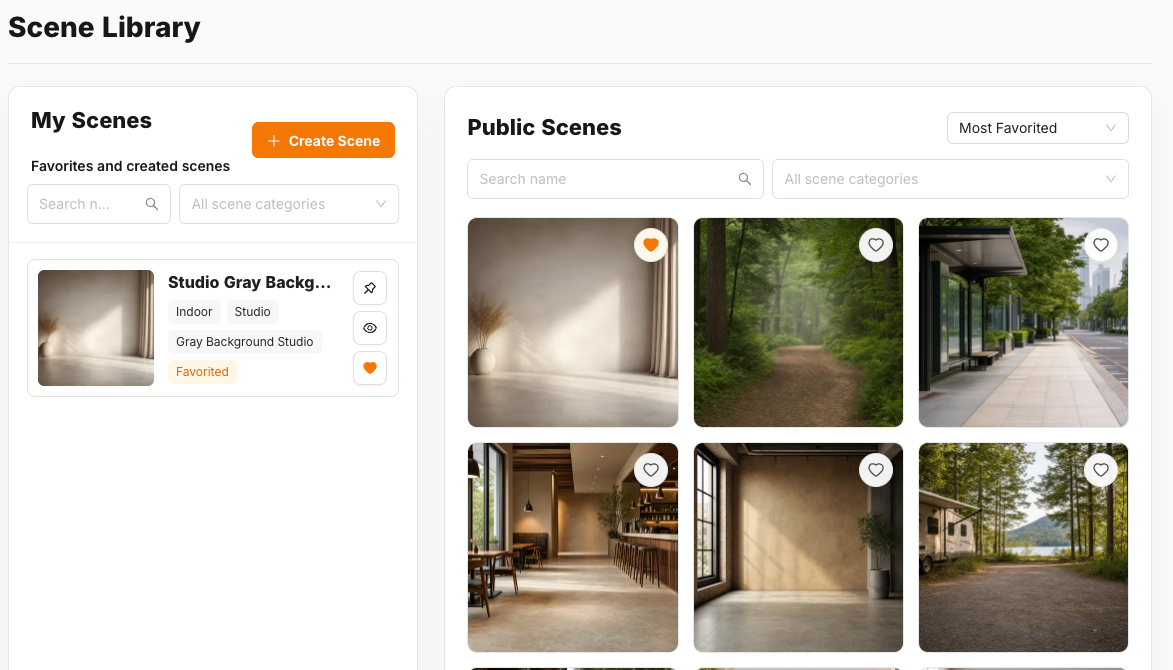The width and height of the screenshot is (1173, 670).
Task: Open the cafe interior thumbnail
Action: point(573,547)
